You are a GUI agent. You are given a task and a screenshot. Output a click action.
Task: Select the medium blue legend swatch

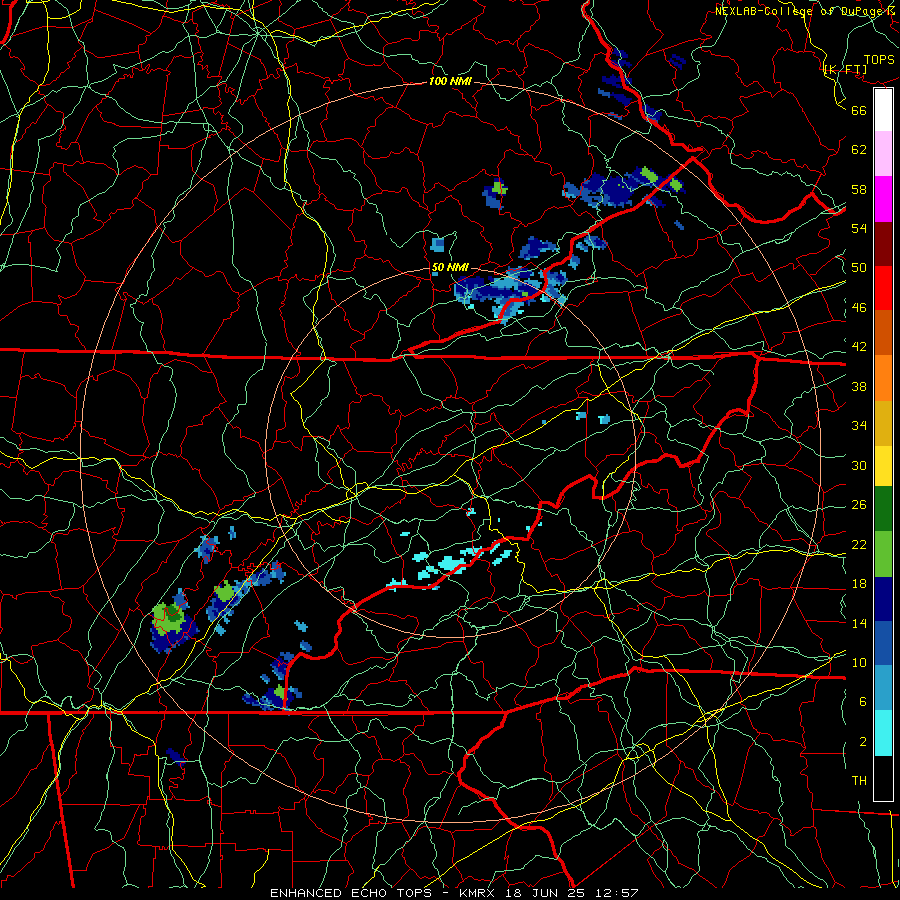tap(883, 643)
